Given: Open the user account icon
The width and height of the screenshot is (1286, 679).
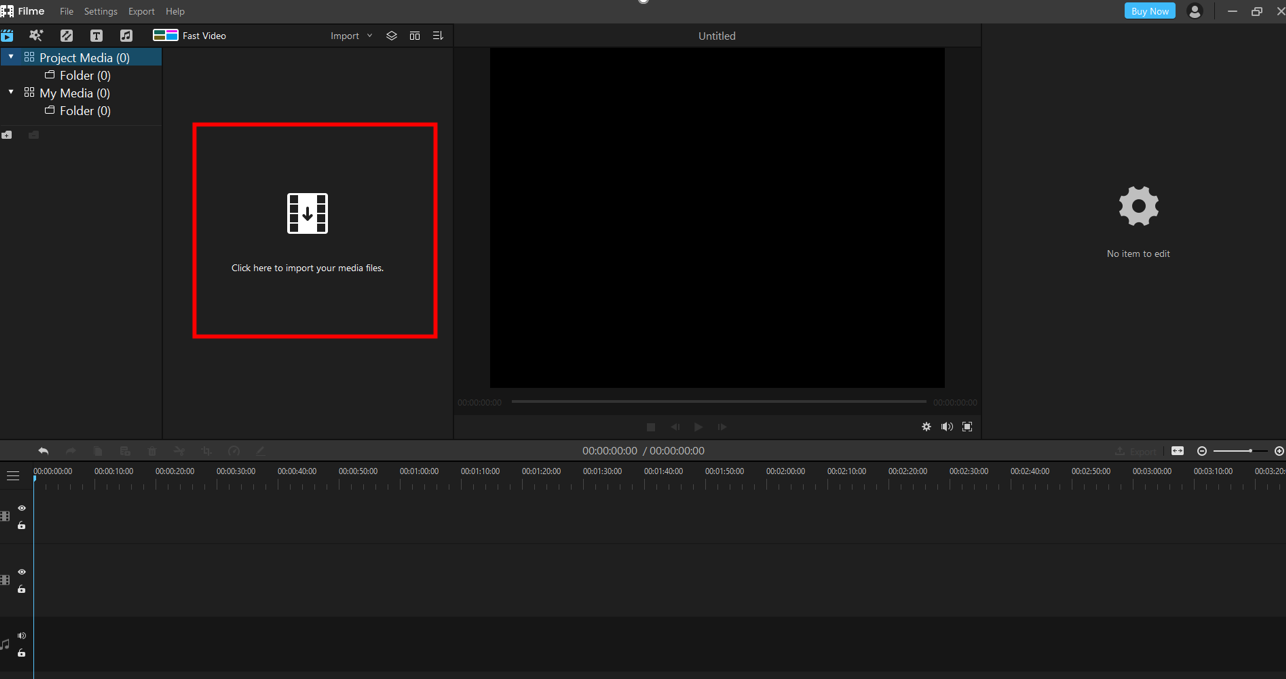Looking at the screenshot, I should tap(1194, 11).
